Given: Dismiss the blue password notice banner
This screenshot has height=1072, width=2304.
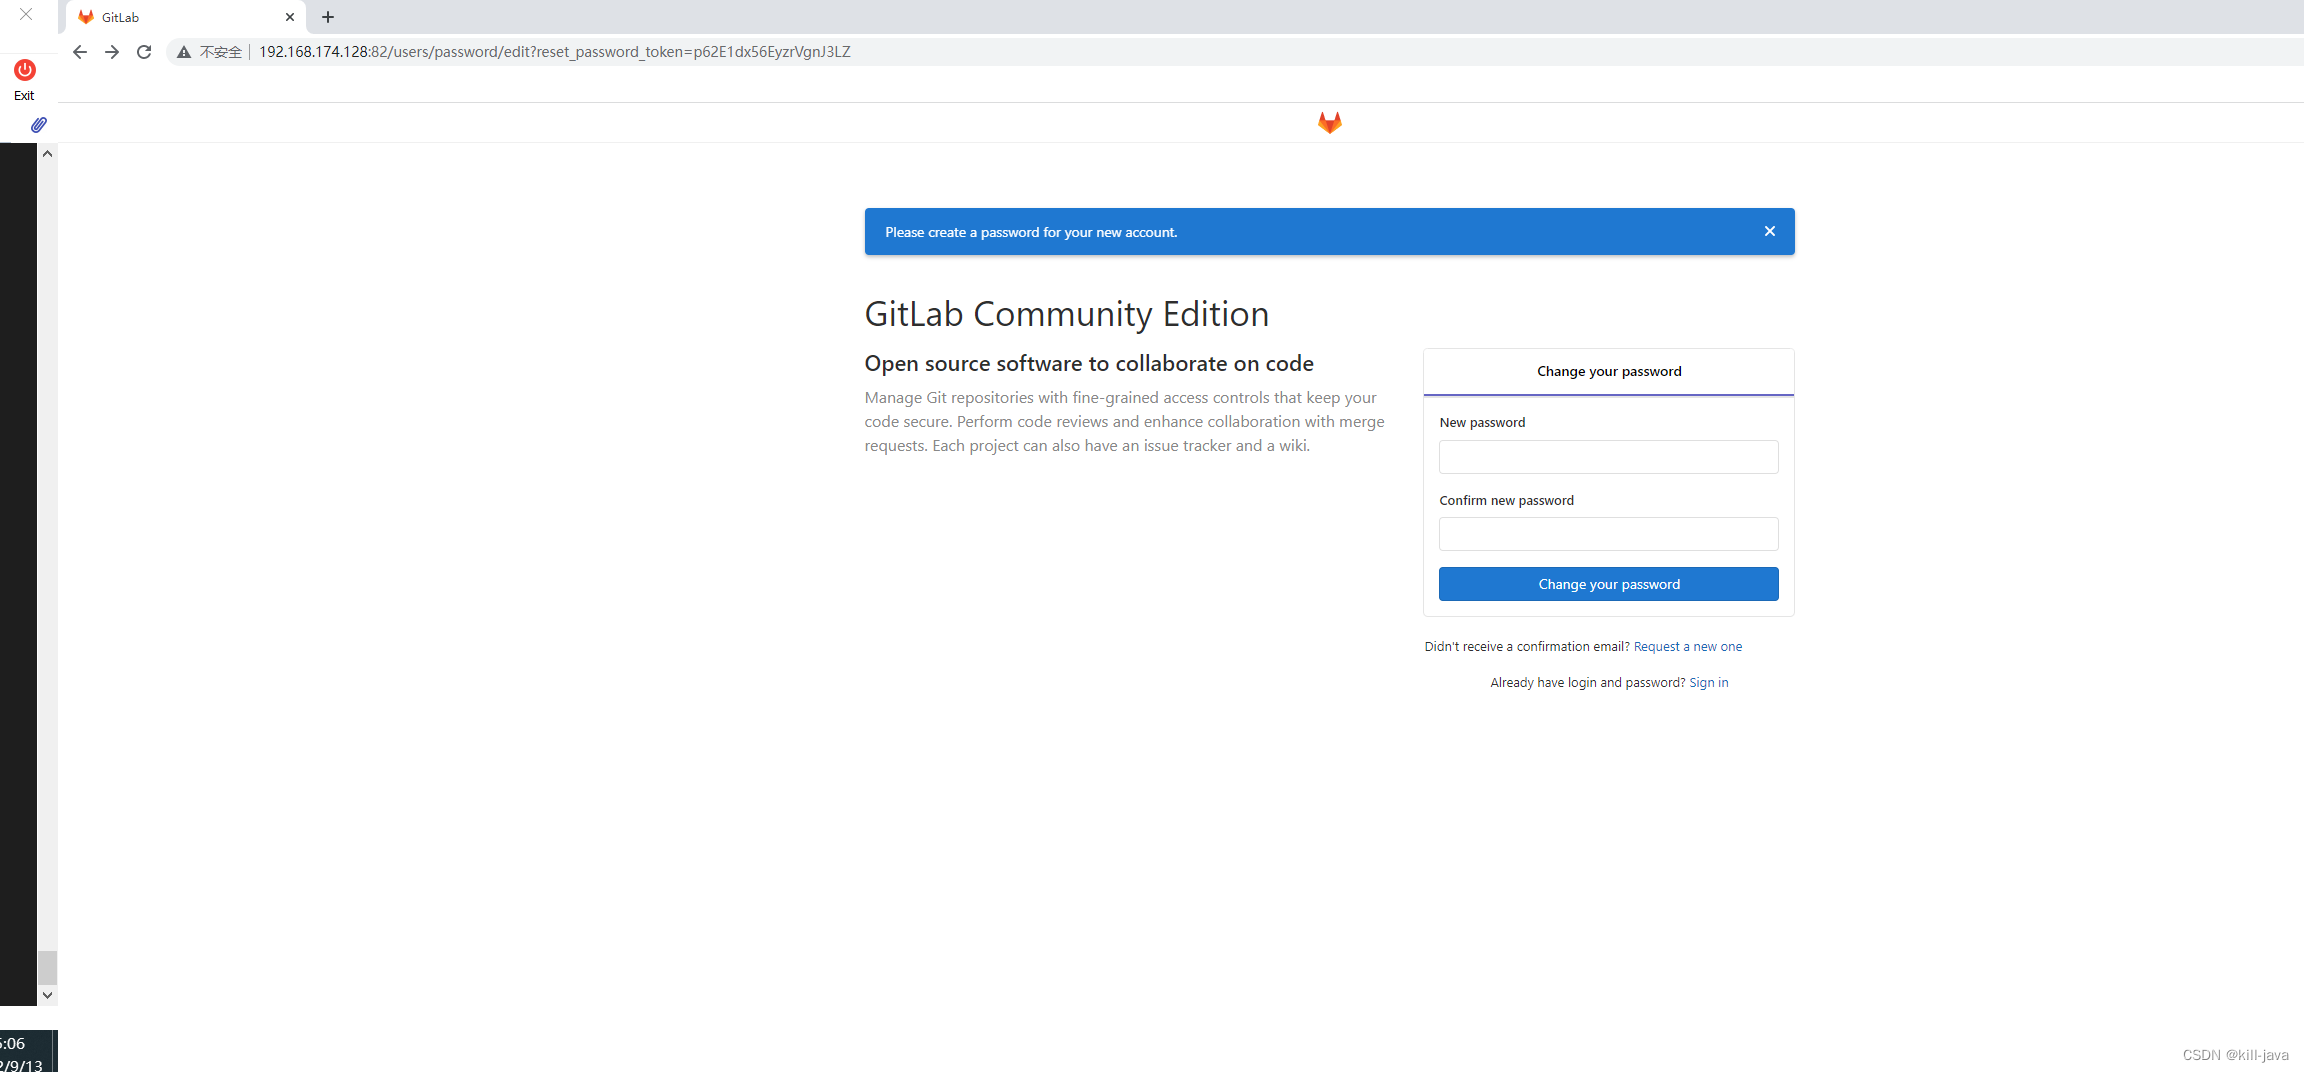Looking at the screenshot, I should [x=1769, y=231].
